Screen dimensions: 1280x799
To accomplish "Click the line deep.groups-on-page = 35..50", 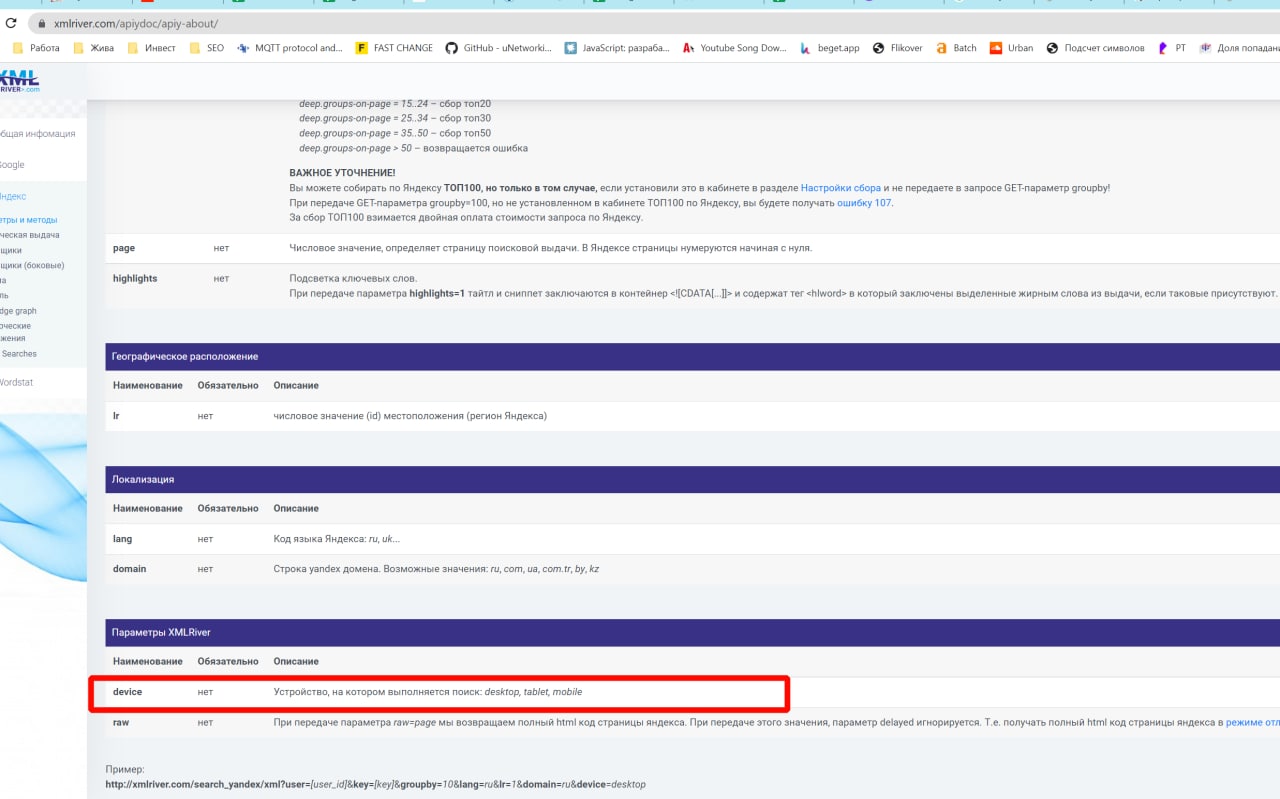I will [x=395, y=133].
